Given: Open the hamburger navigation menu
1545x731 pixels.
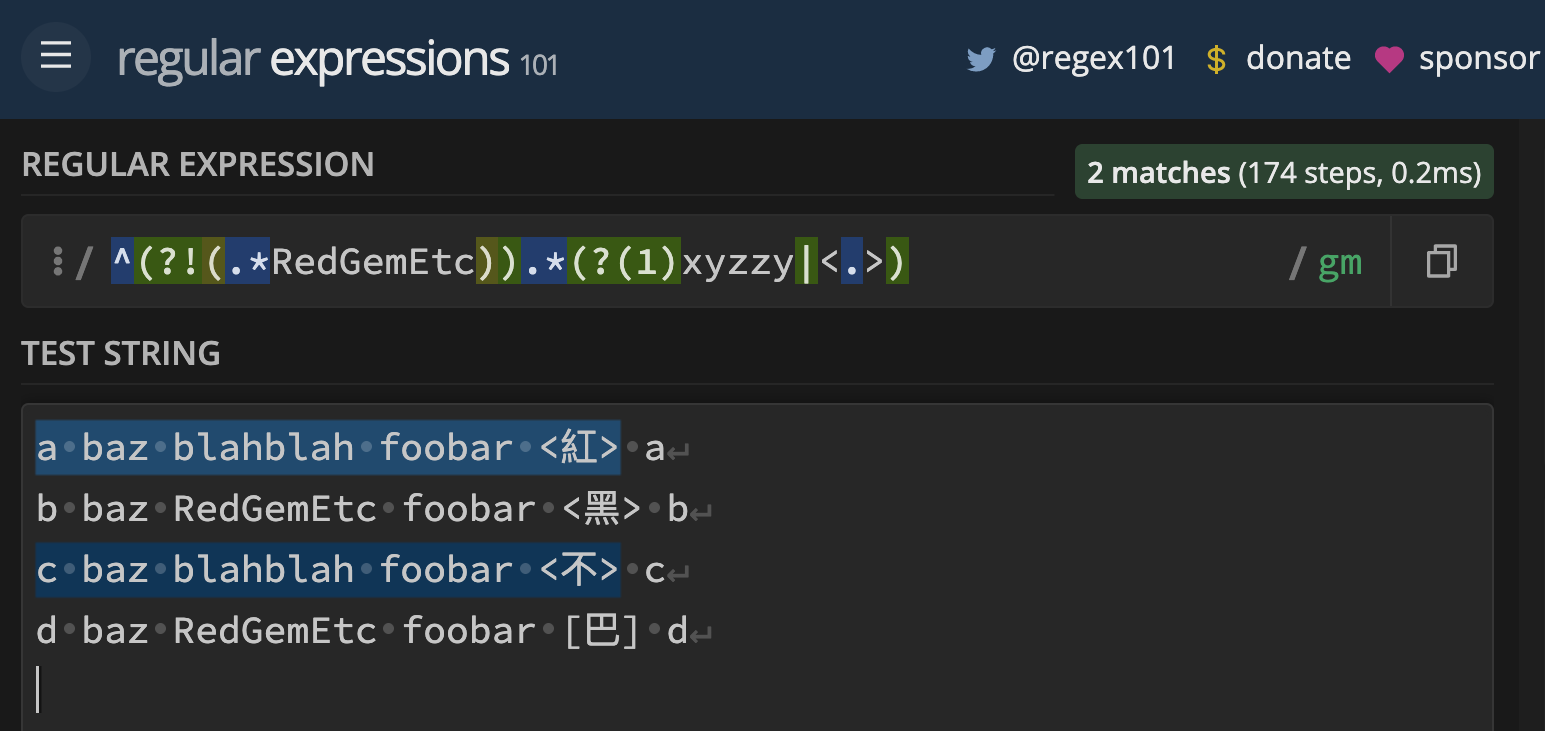Looking at the screenshot, I should coord(55,57).
